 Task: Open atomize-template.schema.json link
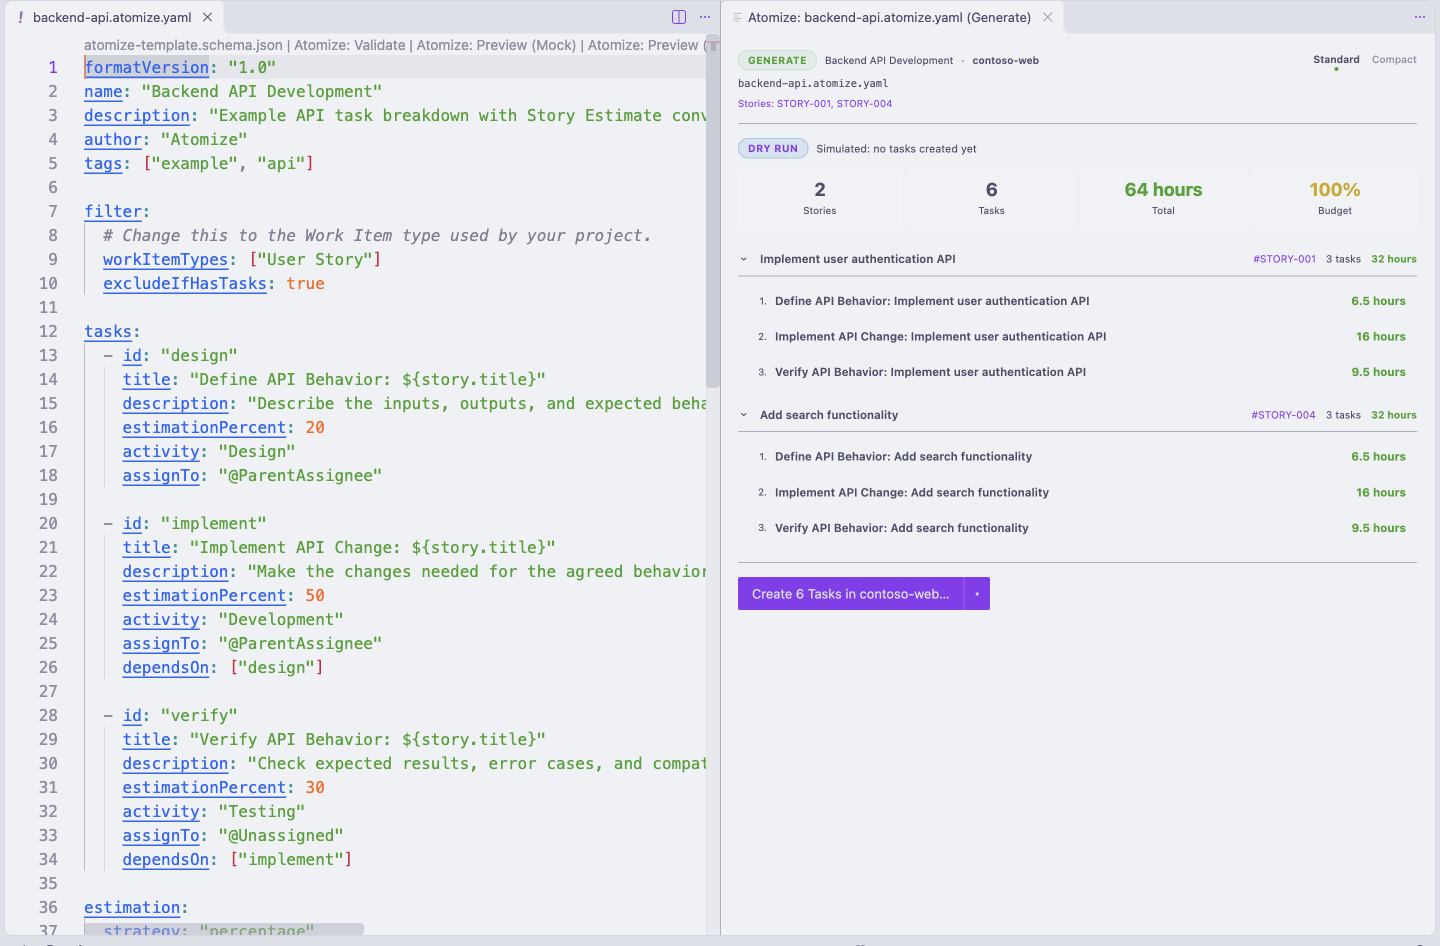pyautogui.click(x=183, y=45)
